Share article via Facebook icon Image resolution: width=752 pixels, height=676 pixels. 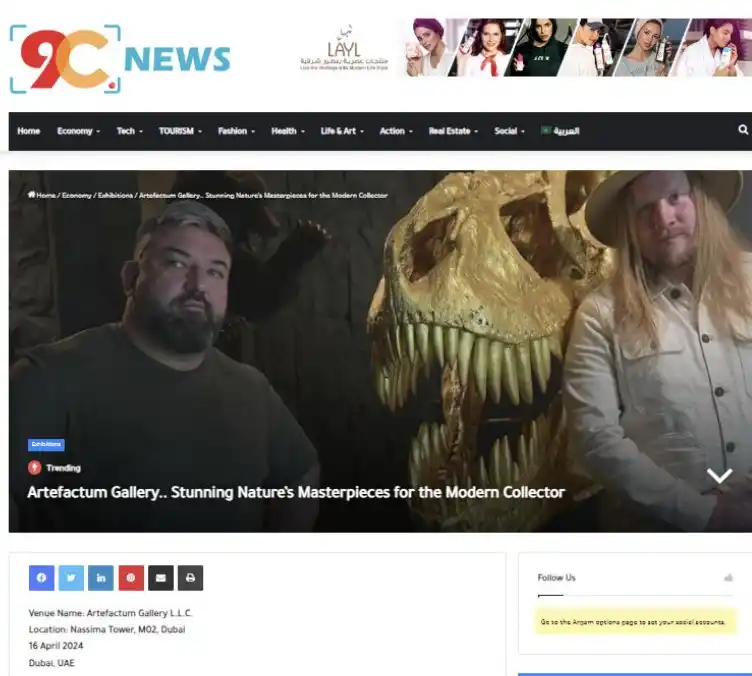[41, 578]
